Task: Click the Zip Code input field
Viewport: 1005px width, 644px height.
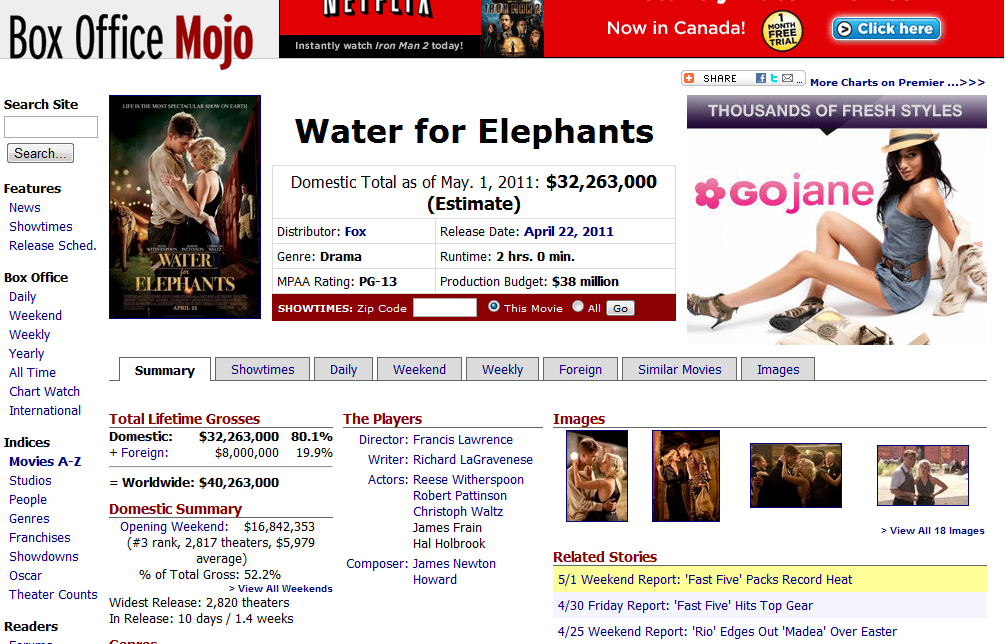Action: point(445,308)
